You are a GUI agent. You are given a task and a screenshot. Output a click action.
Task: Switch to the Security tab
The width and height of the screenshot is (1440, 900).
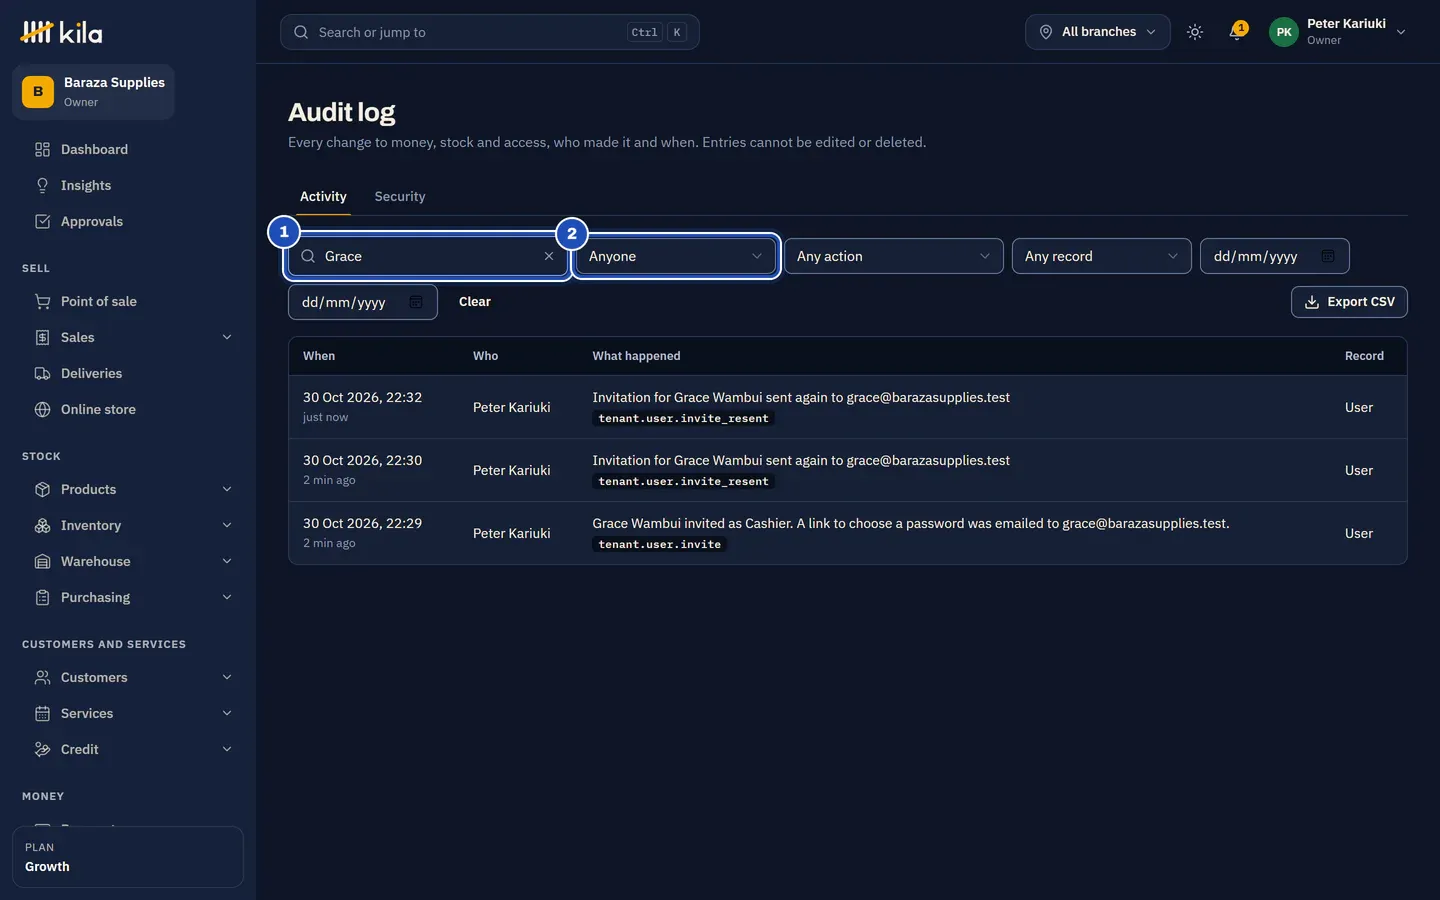(400, 196)
